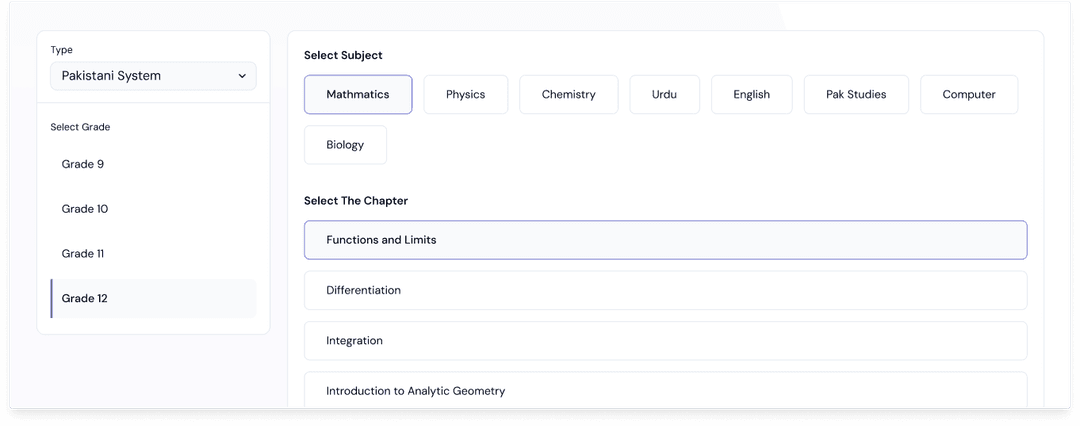Select the Urdu subject
This screenshot has height=426, width=1080.
(x=664, y=95)
